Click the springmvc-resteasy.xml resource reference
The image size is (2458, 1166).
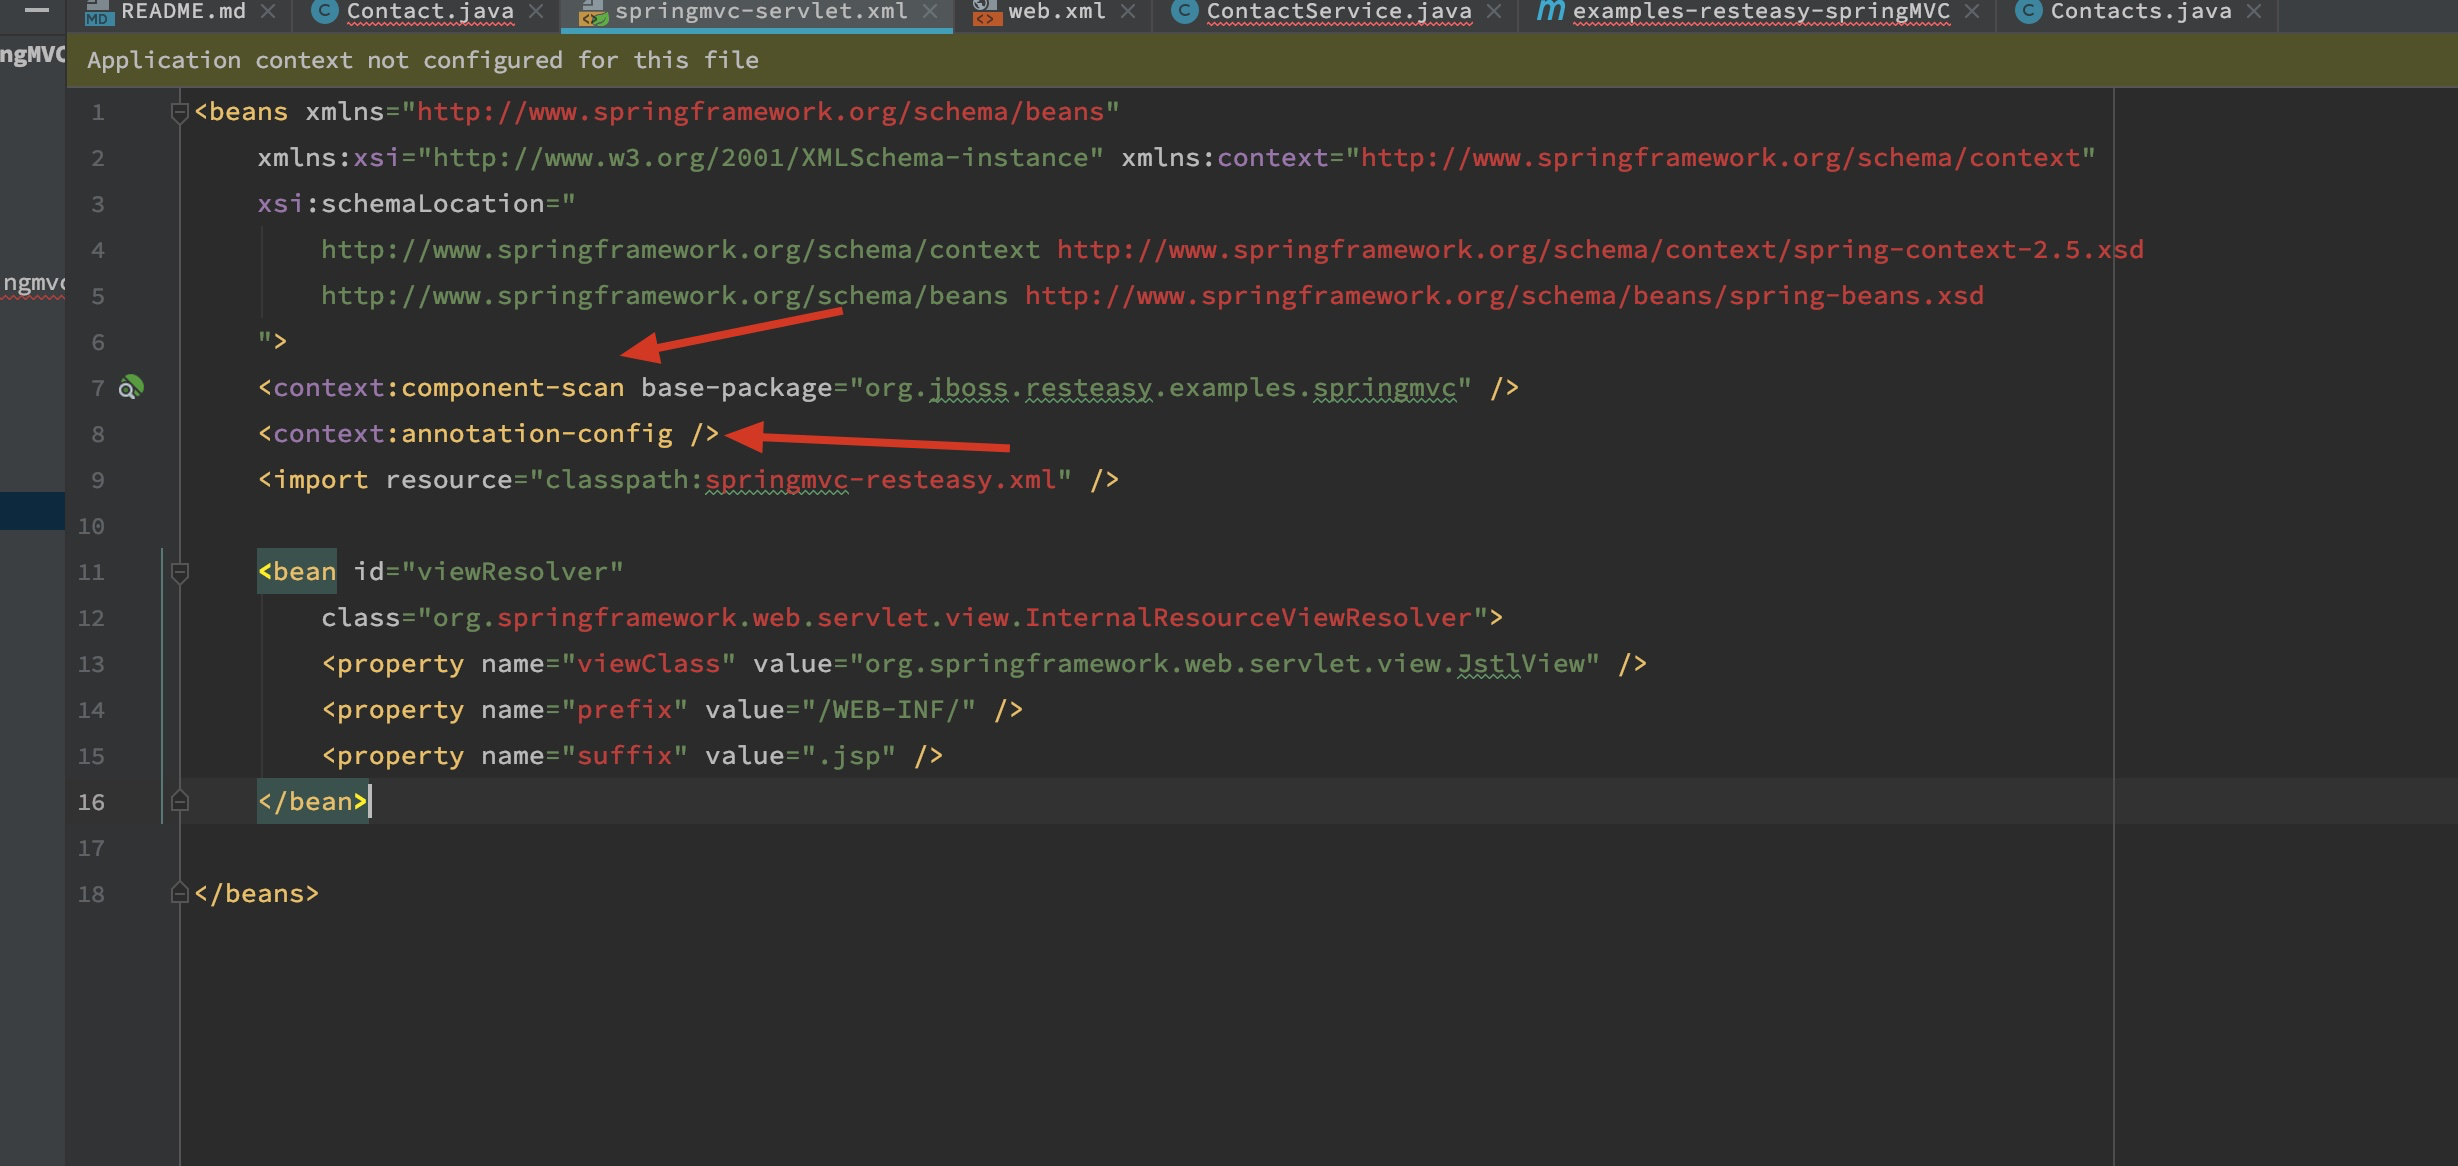(x=880, y=480)
